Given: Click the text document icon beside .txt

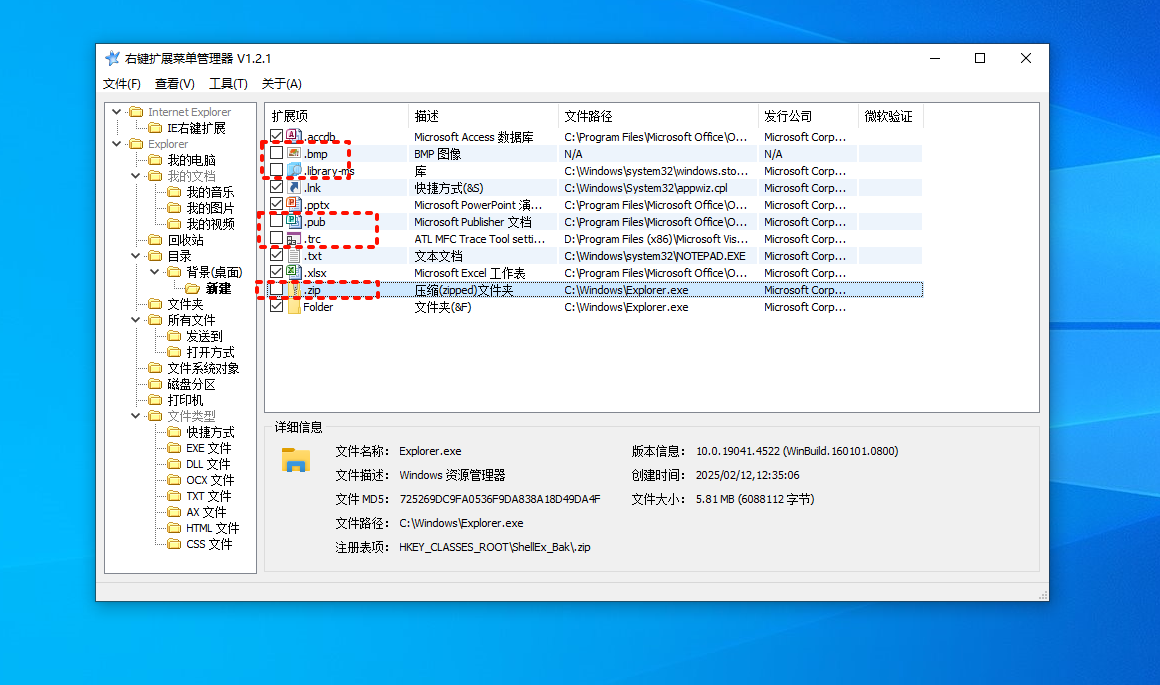Looking at the screenshot, I should pos(291,255).
